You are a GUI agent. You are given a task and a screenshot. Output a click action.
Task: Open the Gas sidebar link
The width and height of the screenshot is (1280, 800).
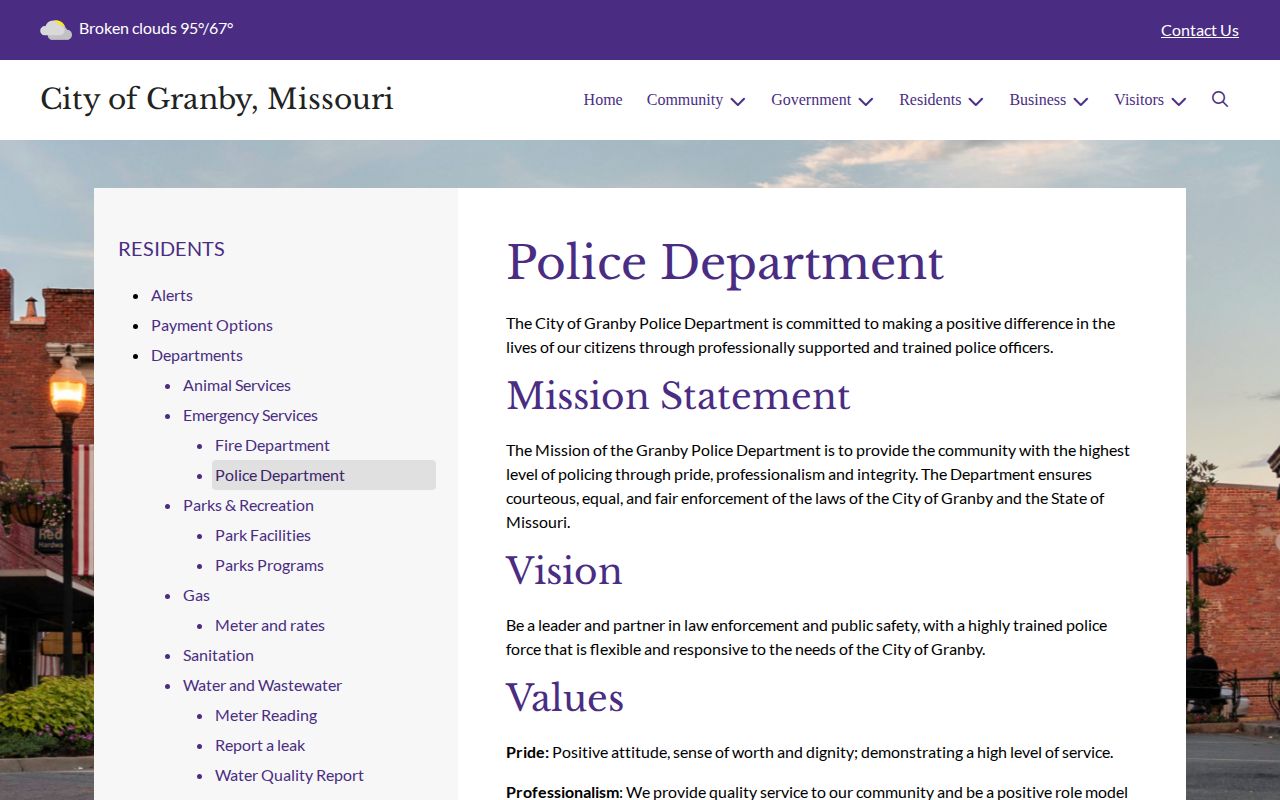[196, 595]
